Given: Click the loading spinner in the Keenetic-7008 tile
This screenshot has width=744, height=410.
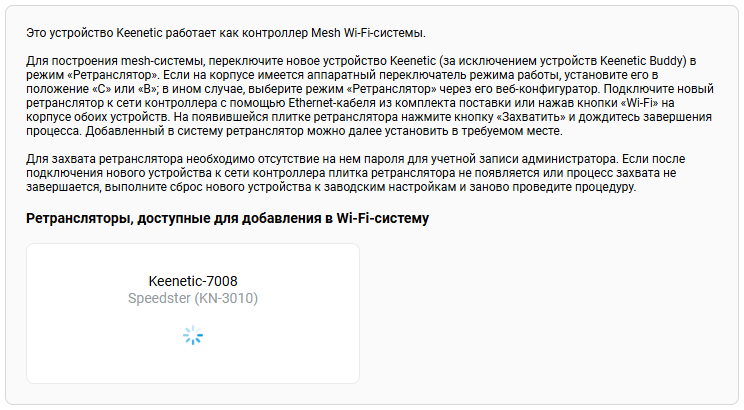Looking at the screenshot, I should [193, 336].
